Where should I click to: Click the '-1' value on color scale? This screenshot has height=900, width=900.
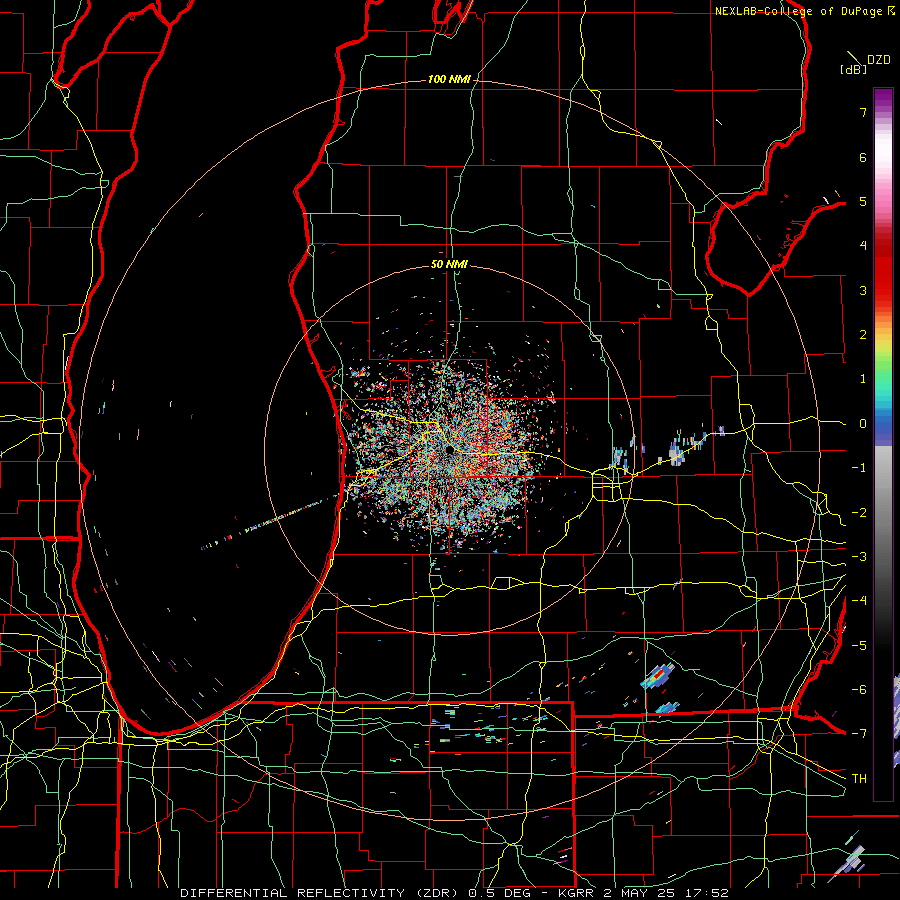859,468
